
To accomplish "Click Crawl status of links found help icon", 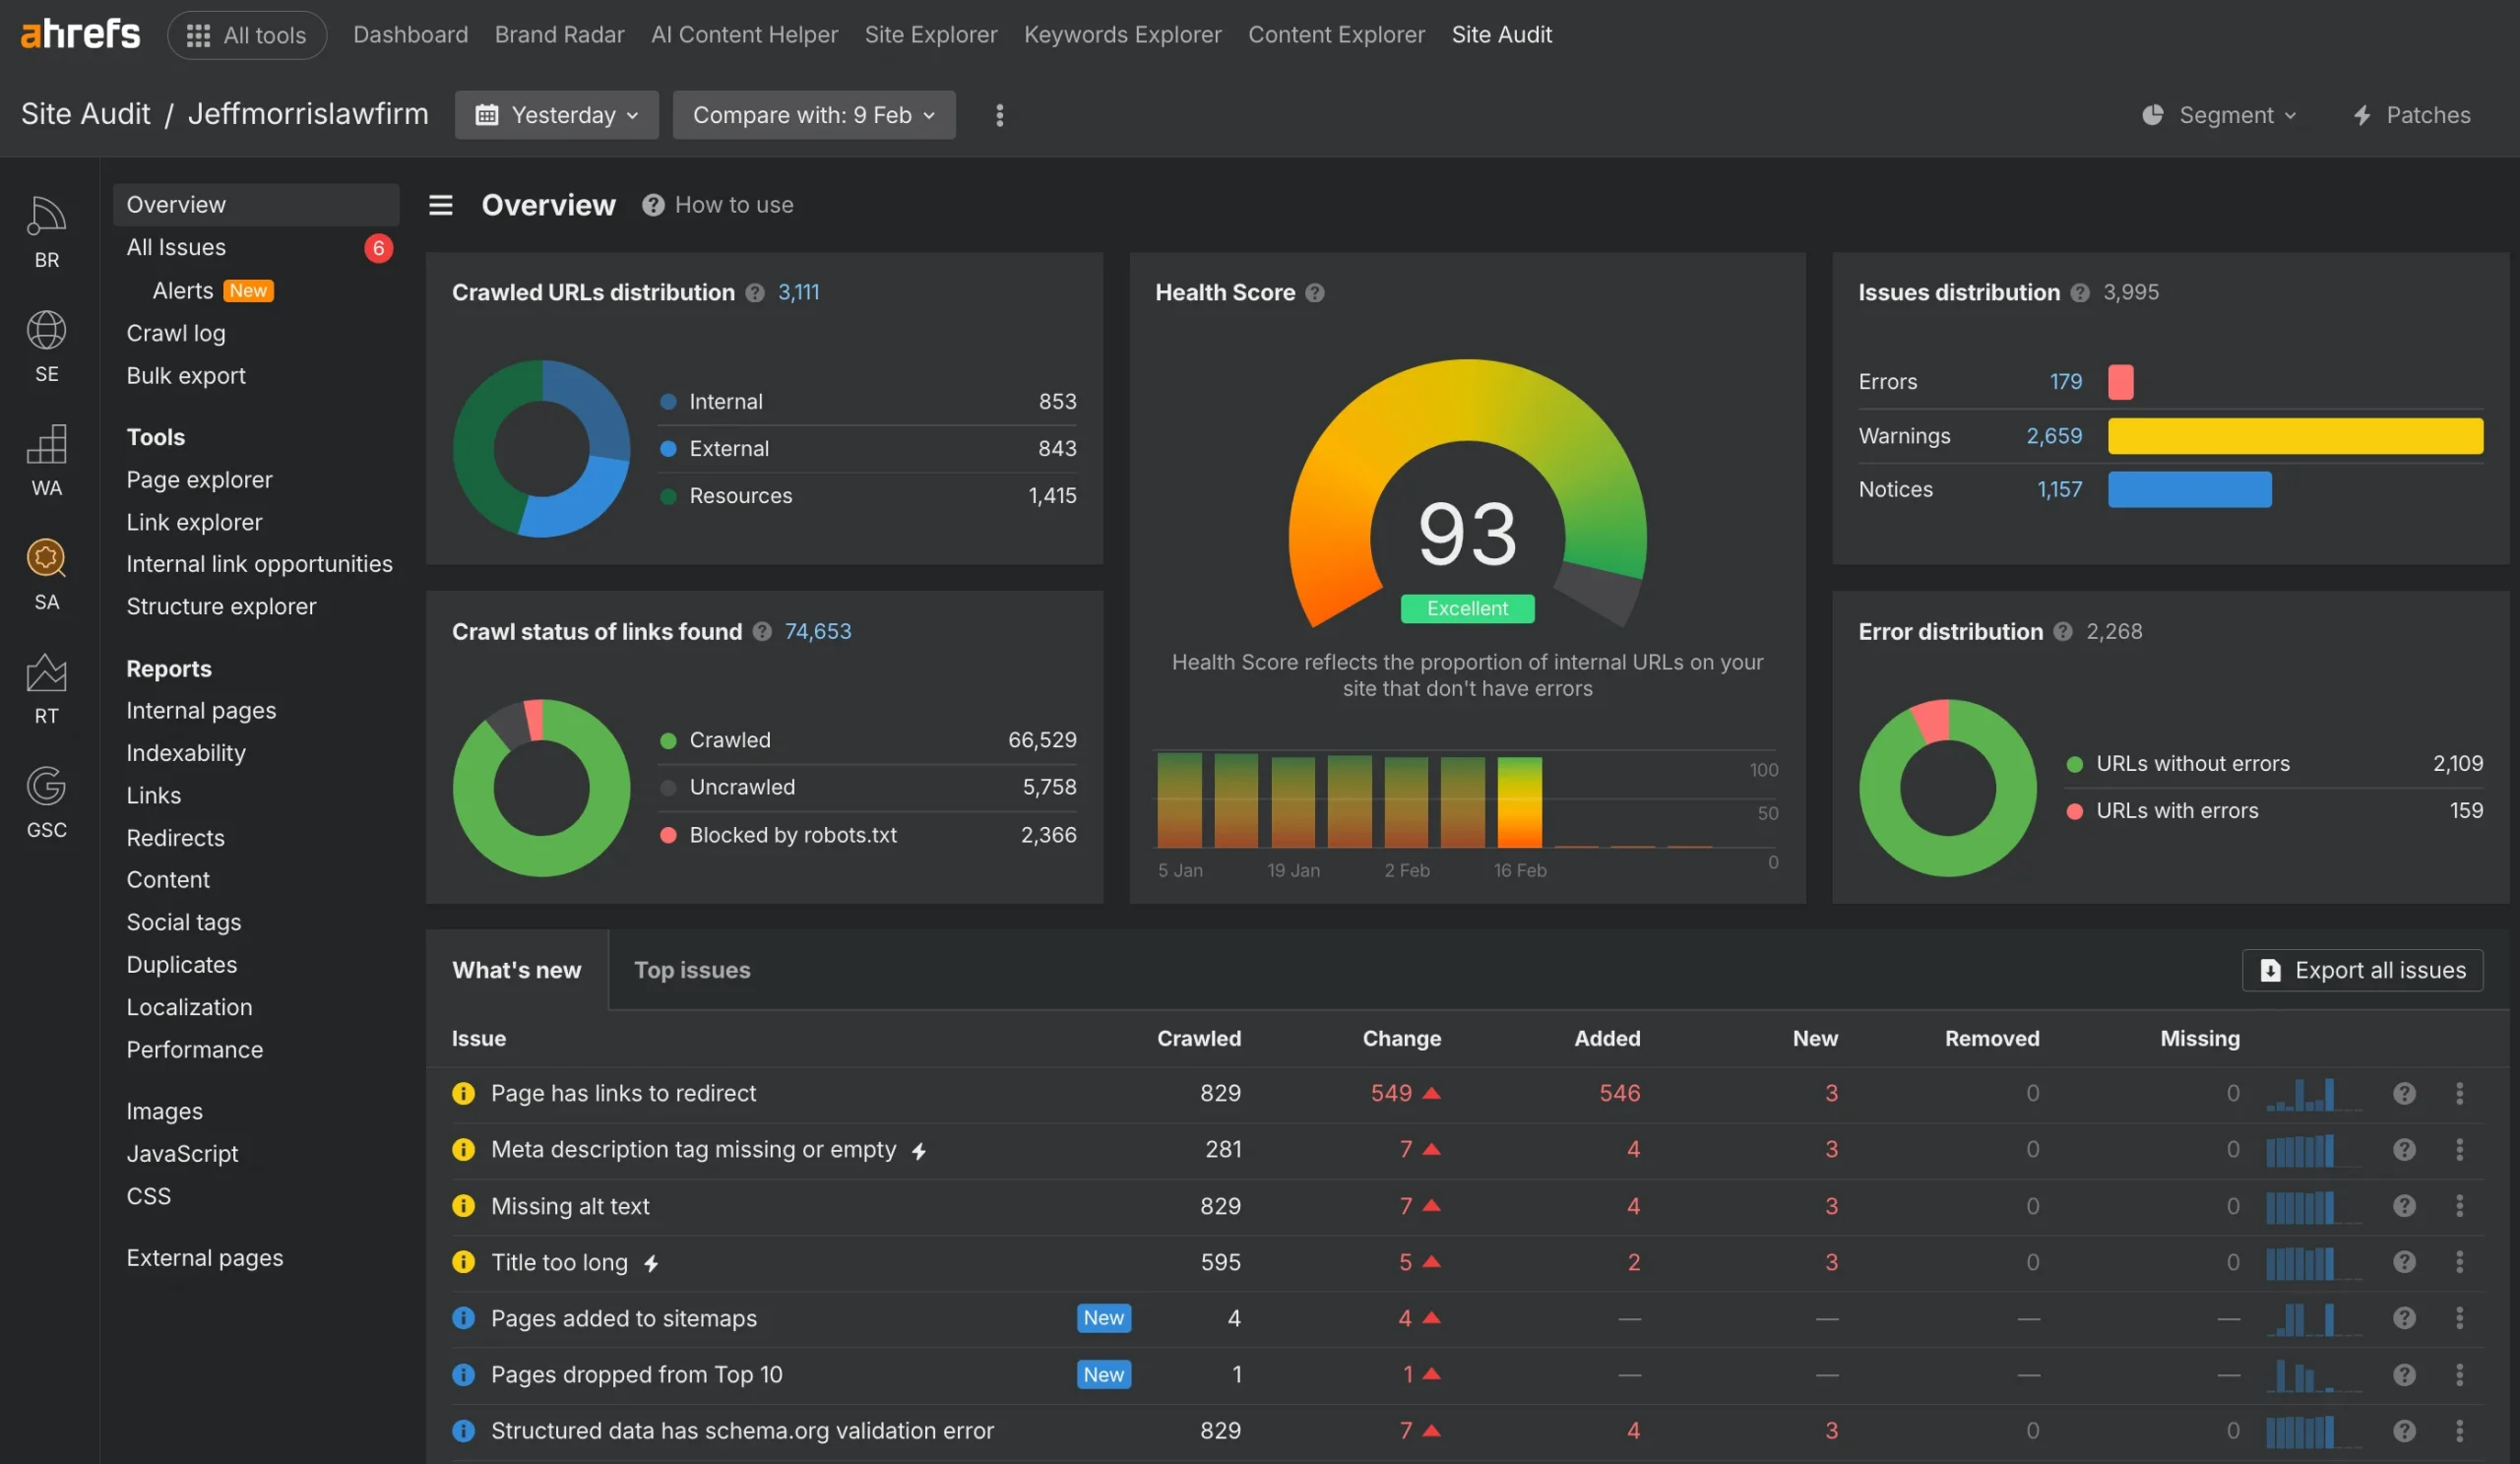I will point(762,631).
